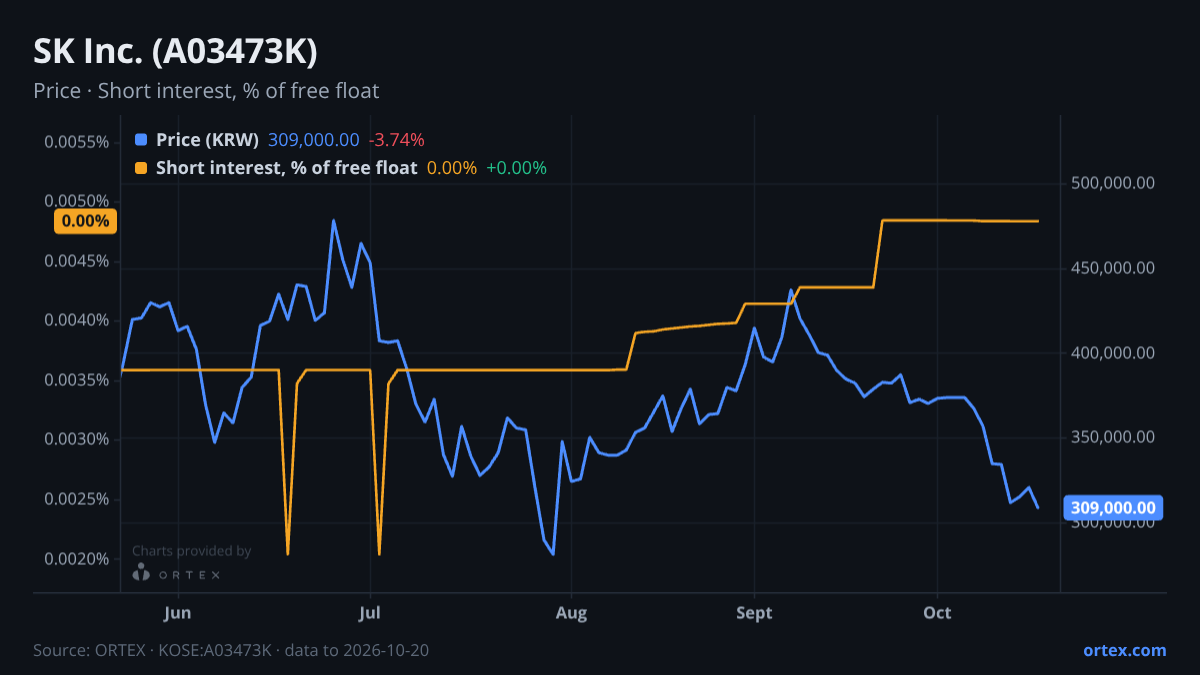1200x675 pixels.
Task: Click the 500,000.00 right axis label
Action: pyautogui.click(x=1113, y=183)
